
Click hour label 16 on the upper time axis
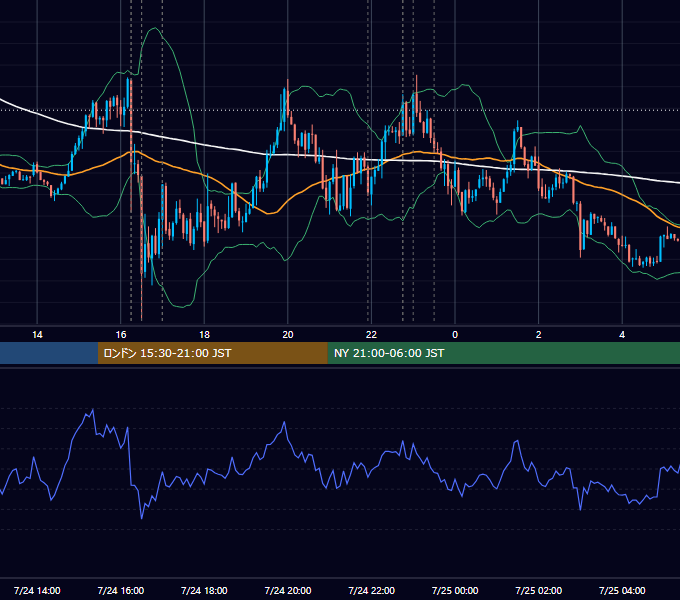point(121,335)
